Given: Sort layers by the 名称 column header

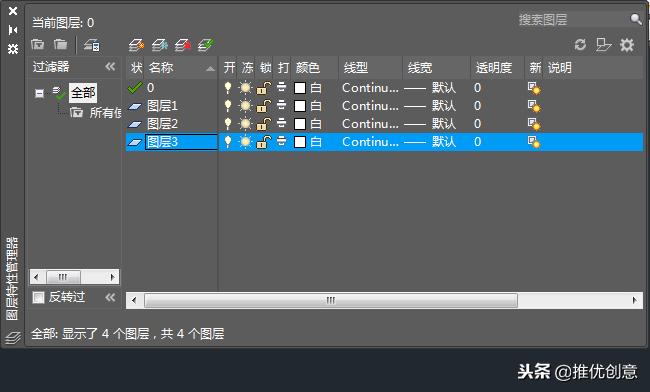Looking at the screenshot, I should coord(181,68).
